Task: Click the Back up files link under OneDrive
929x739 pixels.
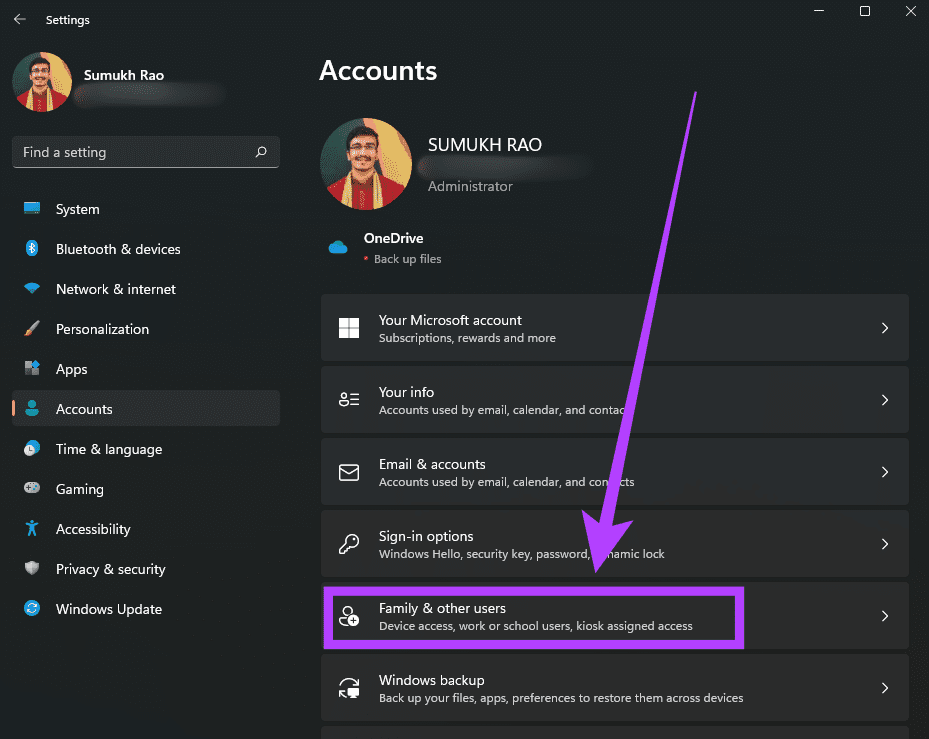Action: click(x=407, y=258)
